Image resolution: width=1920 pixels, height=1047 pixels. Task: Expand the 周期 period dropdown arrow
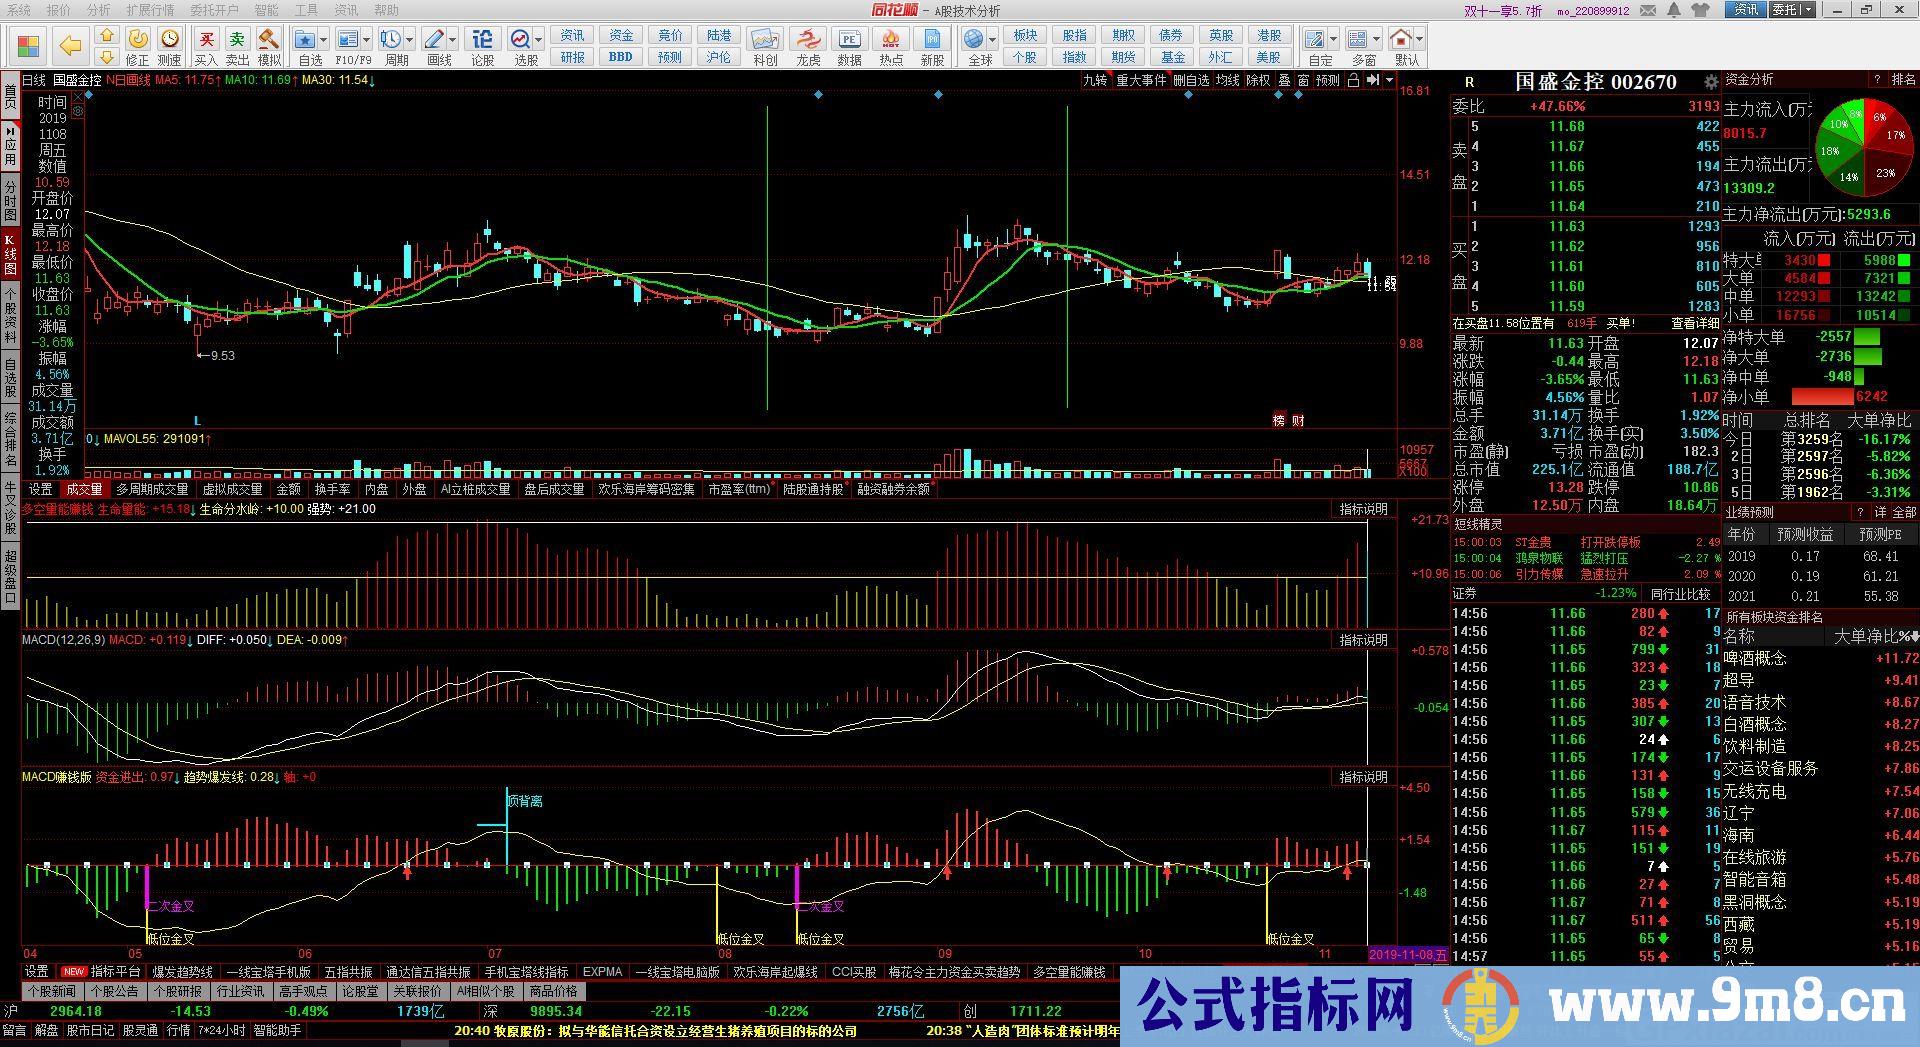tap(408, 41)
